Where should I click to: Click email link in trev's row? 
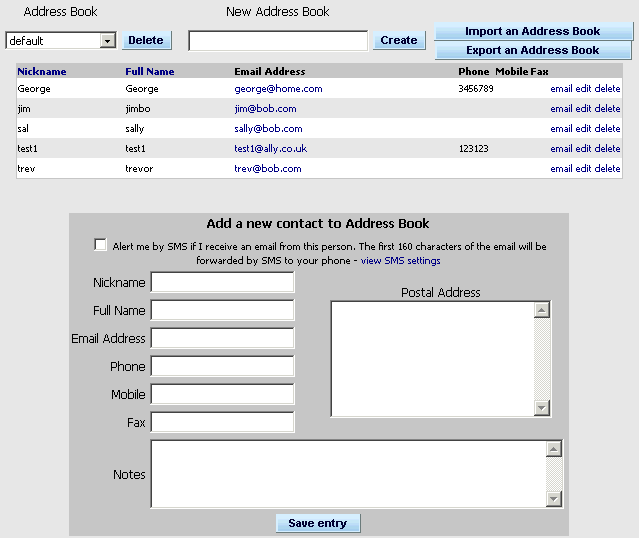(x=562, y=169)
